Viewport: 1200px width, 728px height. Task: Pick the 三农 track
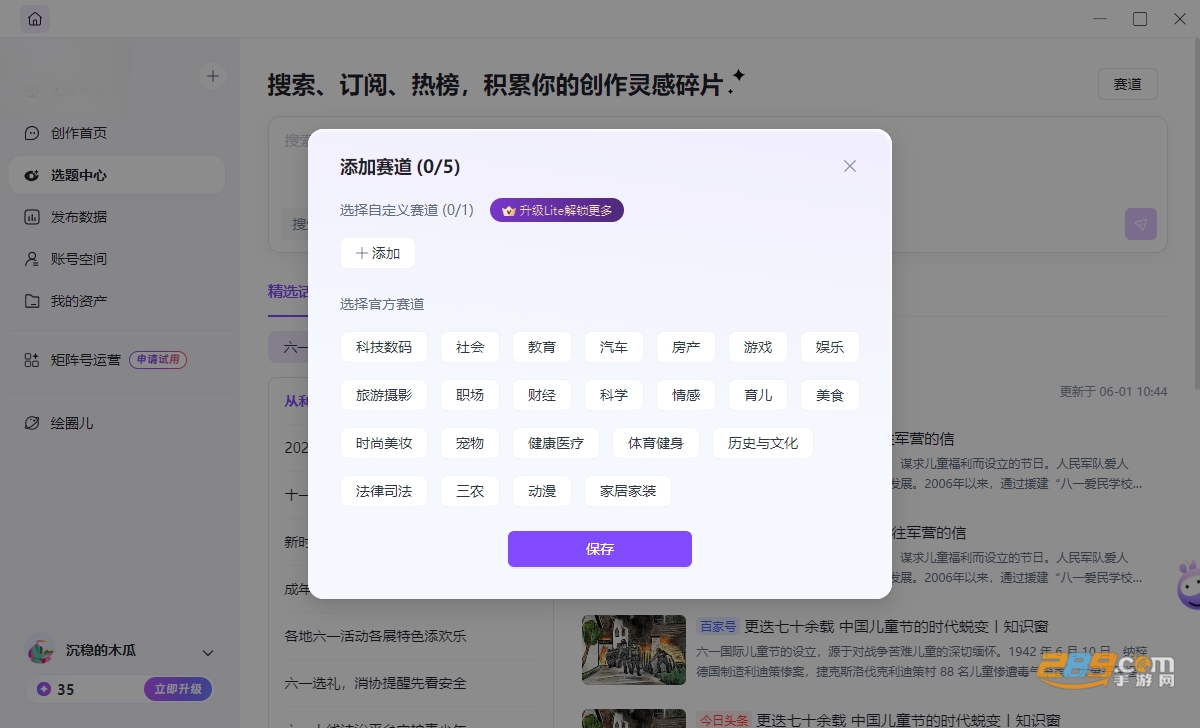pyautogui.click(x=470, y=491)
